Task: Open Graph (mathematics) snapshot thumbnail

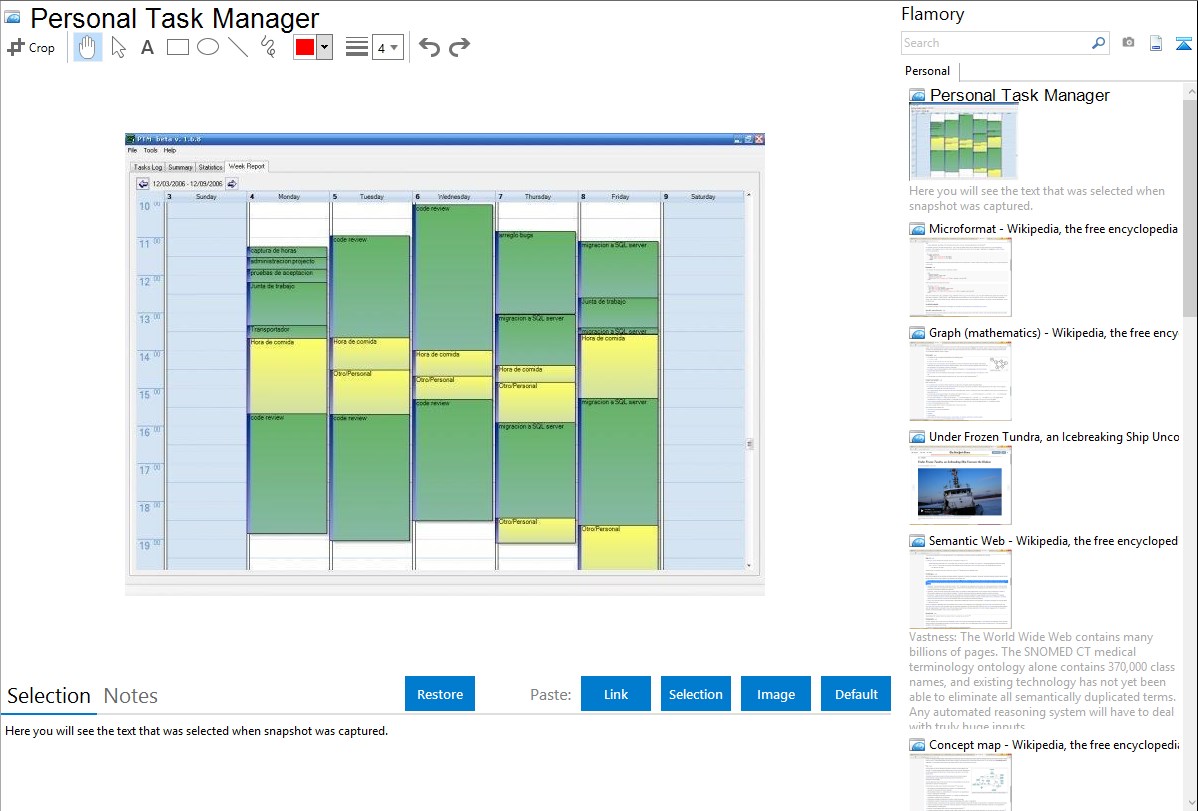Action: [960, 381]
